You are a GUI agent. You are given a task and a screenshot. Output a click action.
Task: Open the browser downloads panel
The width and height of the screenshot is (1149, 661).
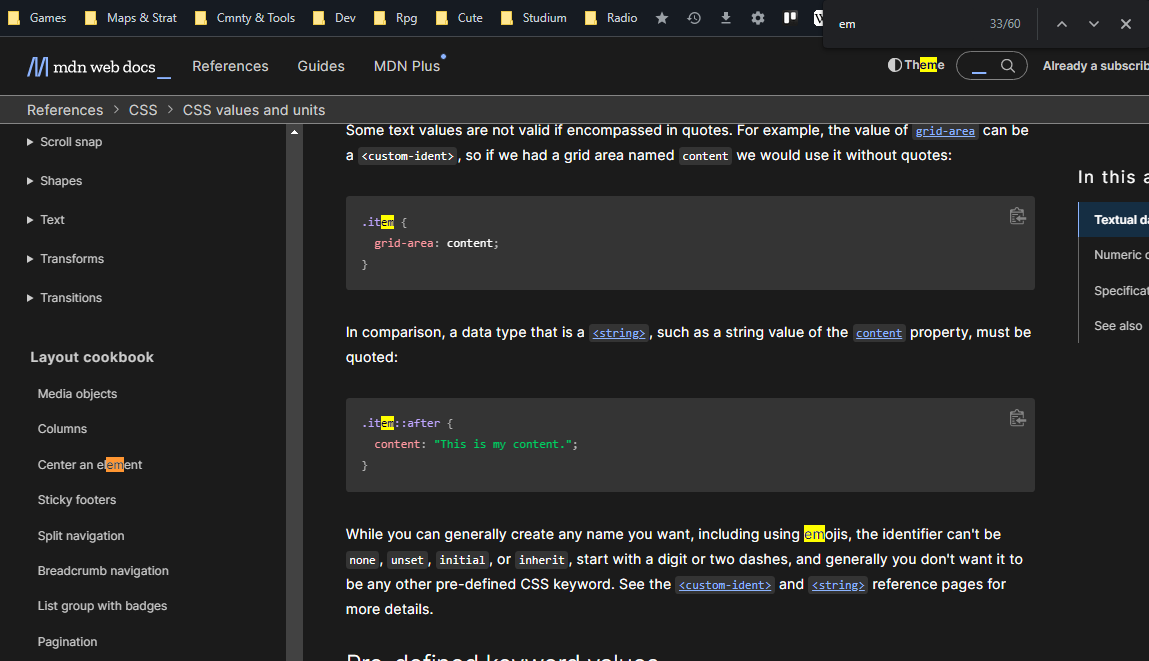click(x=725, y=17)
